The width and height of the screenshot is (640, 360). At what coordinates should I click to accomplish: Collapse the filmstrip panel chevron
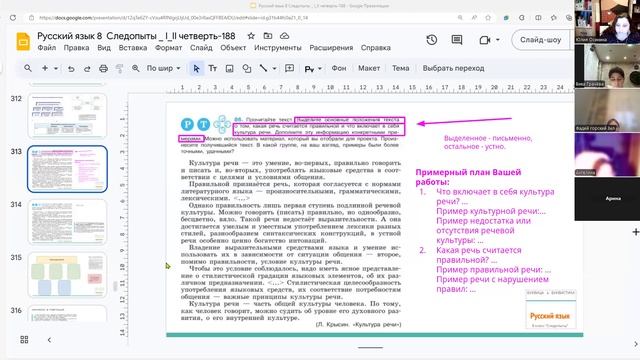point(49,340)
